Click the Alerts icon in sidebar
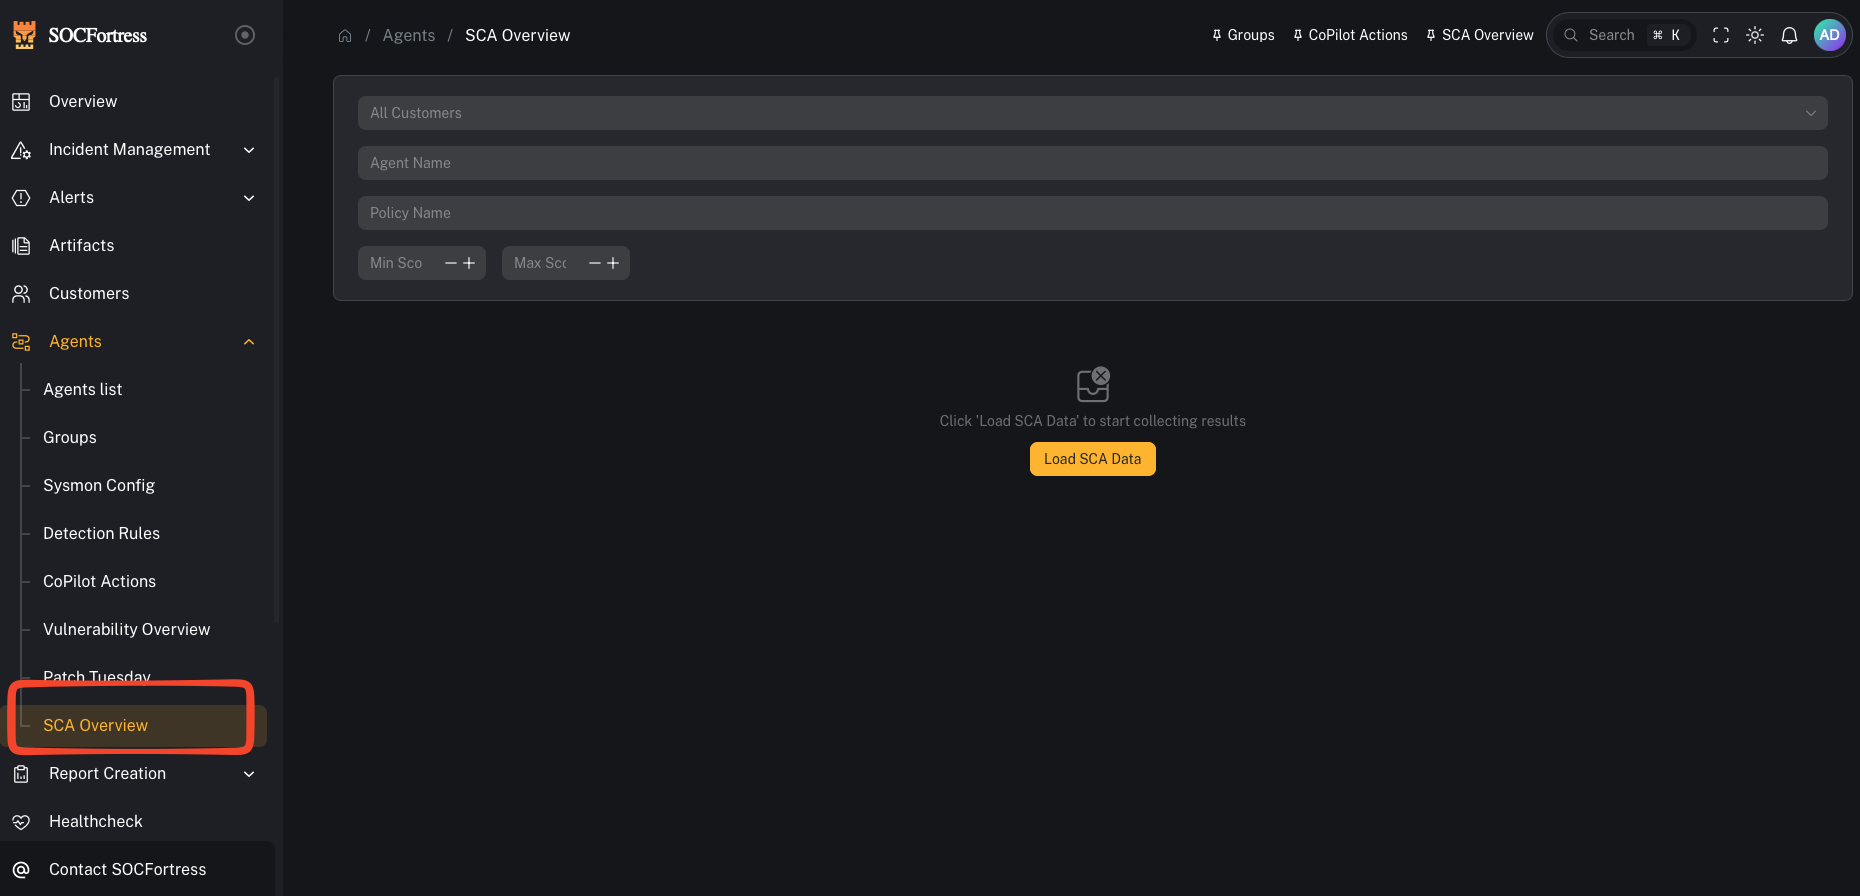The height and width of the screenshot is (896, 1860). tap(21, 197)
